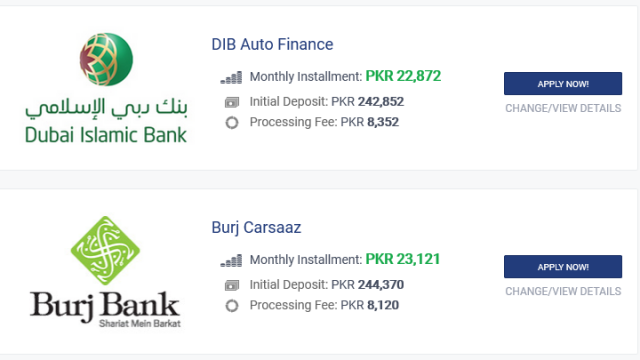640x360 pixels.
Task: Open Change/View Details for DIB Auto Finance
Action: pyautogui.click(x=563, y=109)
